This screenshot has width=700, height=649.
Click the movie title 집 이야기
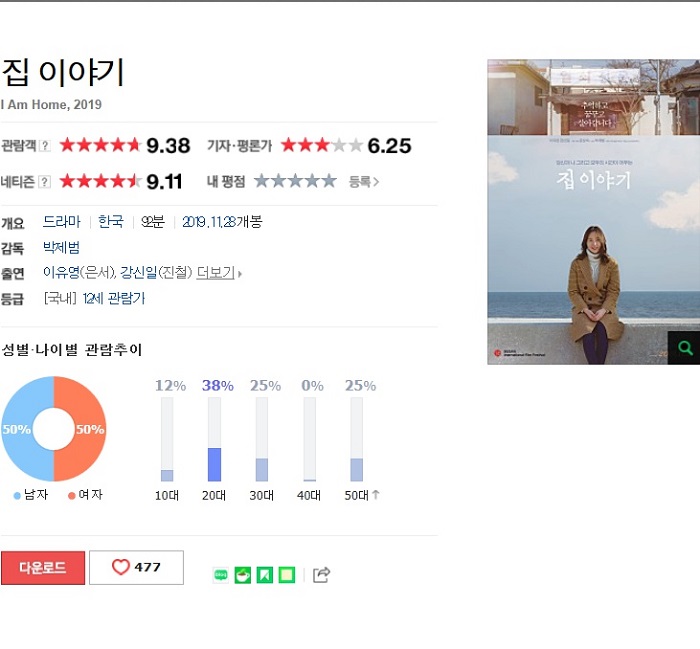pyautogui.click(x=62, y=72)
